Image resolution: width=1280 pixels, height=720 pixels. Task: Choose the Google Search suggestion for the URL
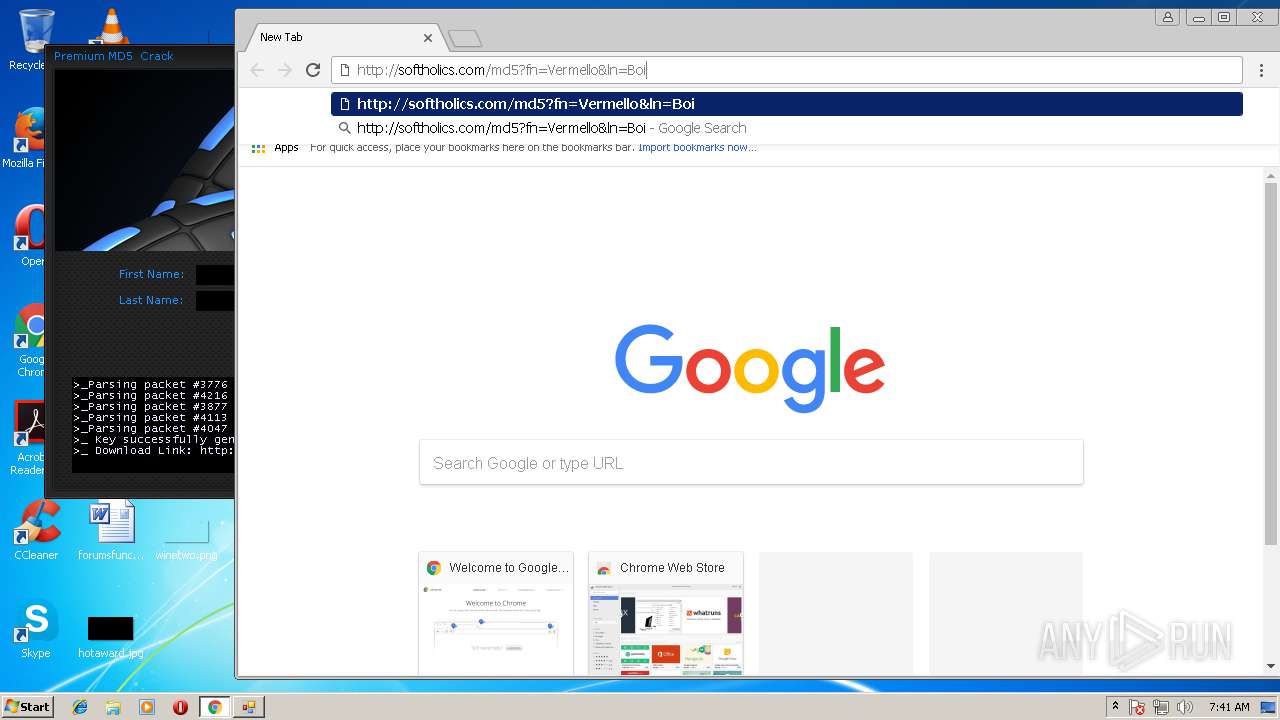point(787,128)
